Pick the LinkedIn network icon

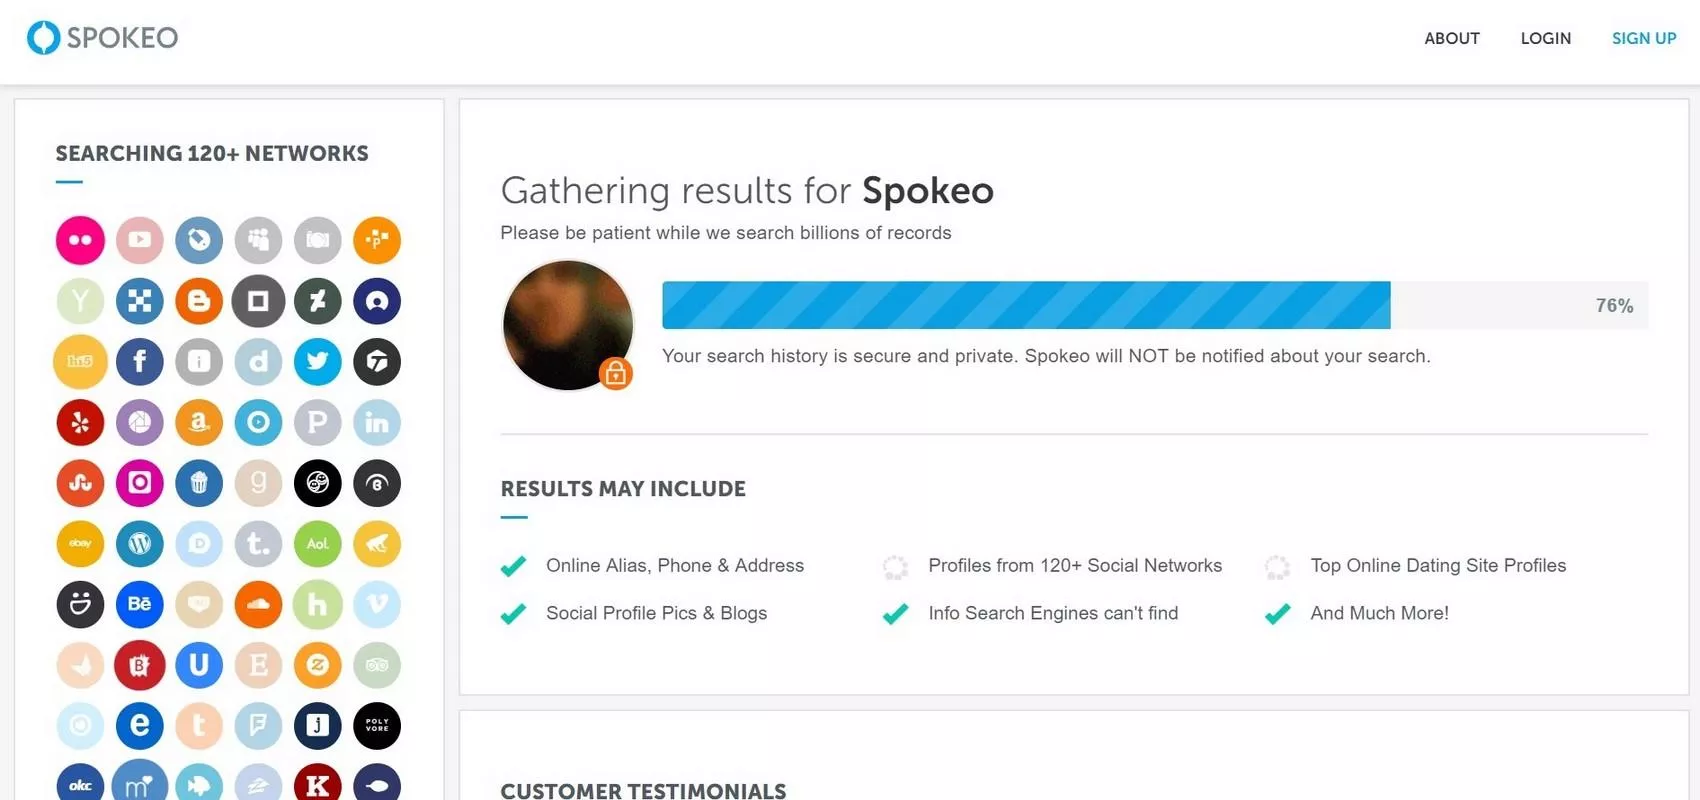coord(377,422)
